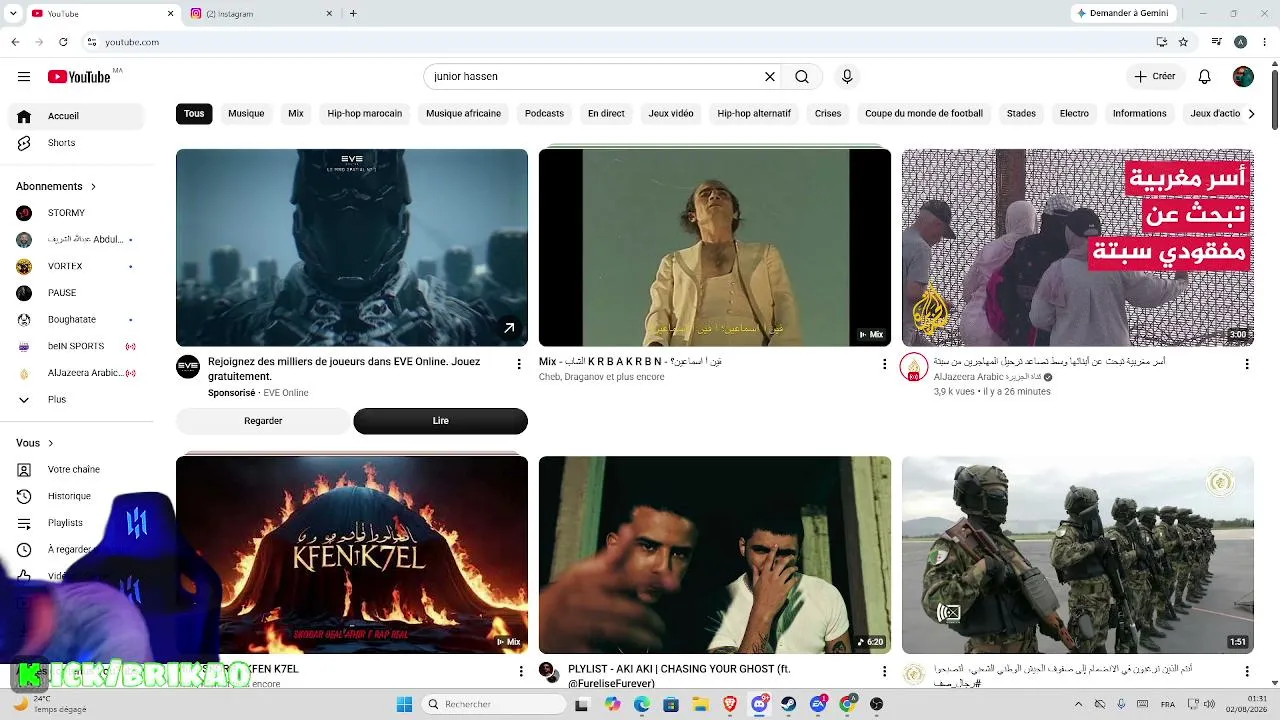
Task: Click the browser address bar URL
Action: 132,42
